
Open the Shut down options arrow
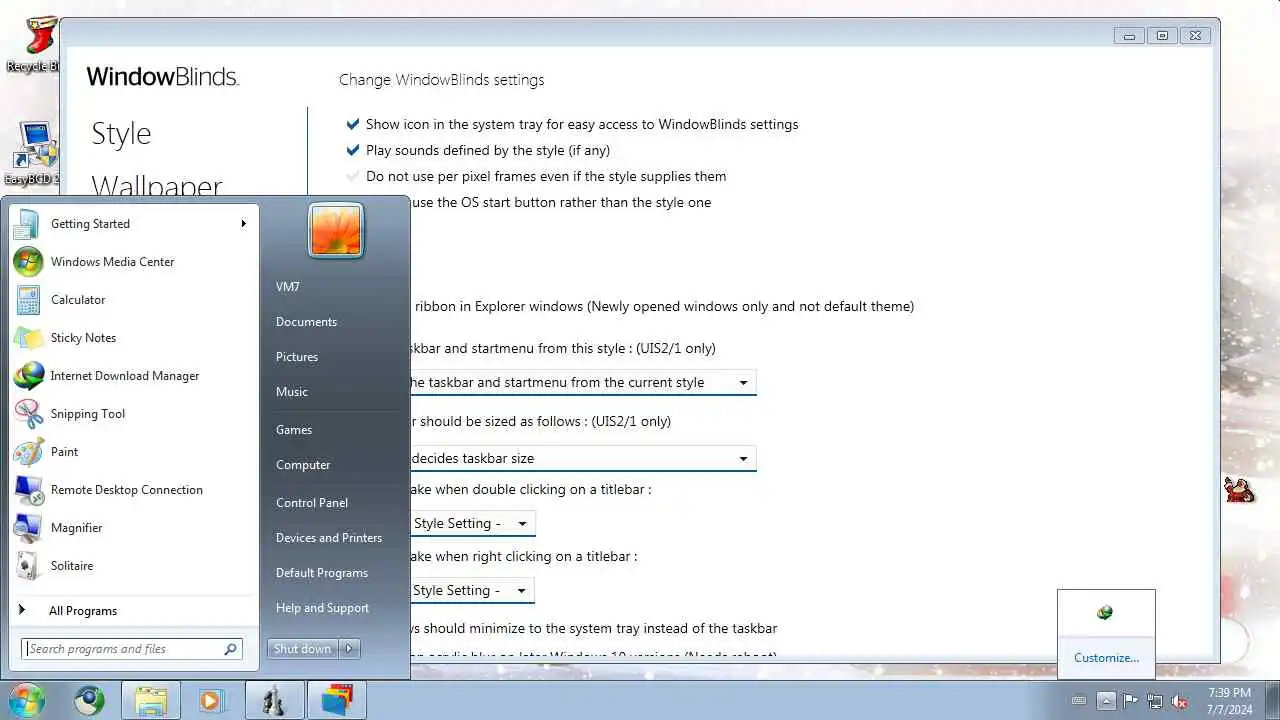pyautogui.click(x=349, y=649)
